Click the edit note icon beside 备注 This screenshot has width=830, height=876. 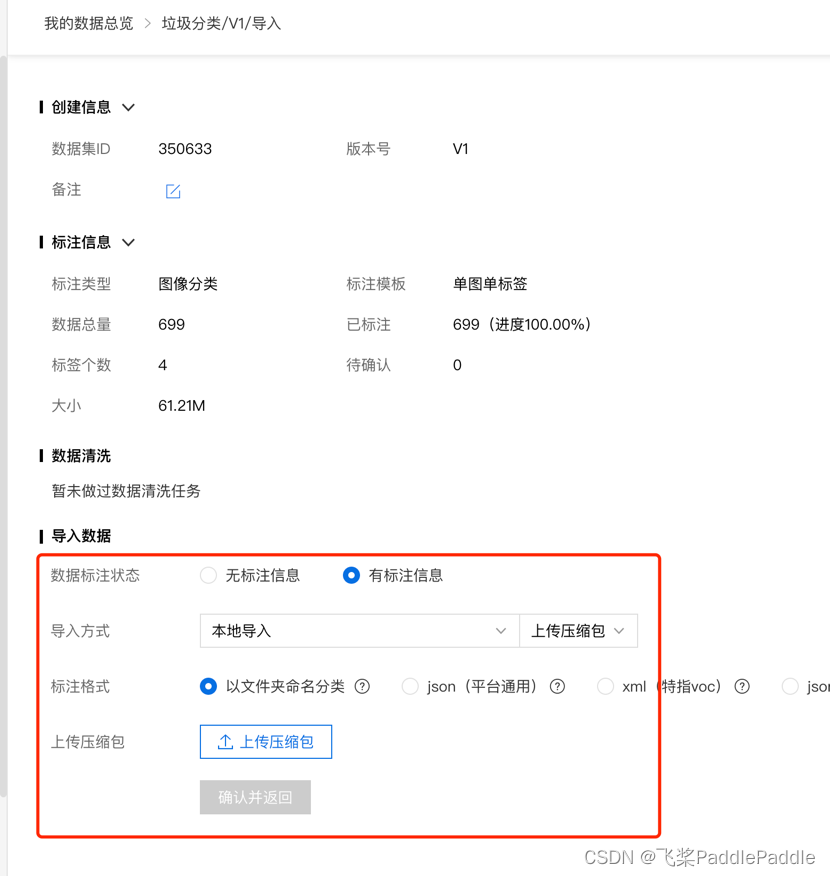click(173, 191)
